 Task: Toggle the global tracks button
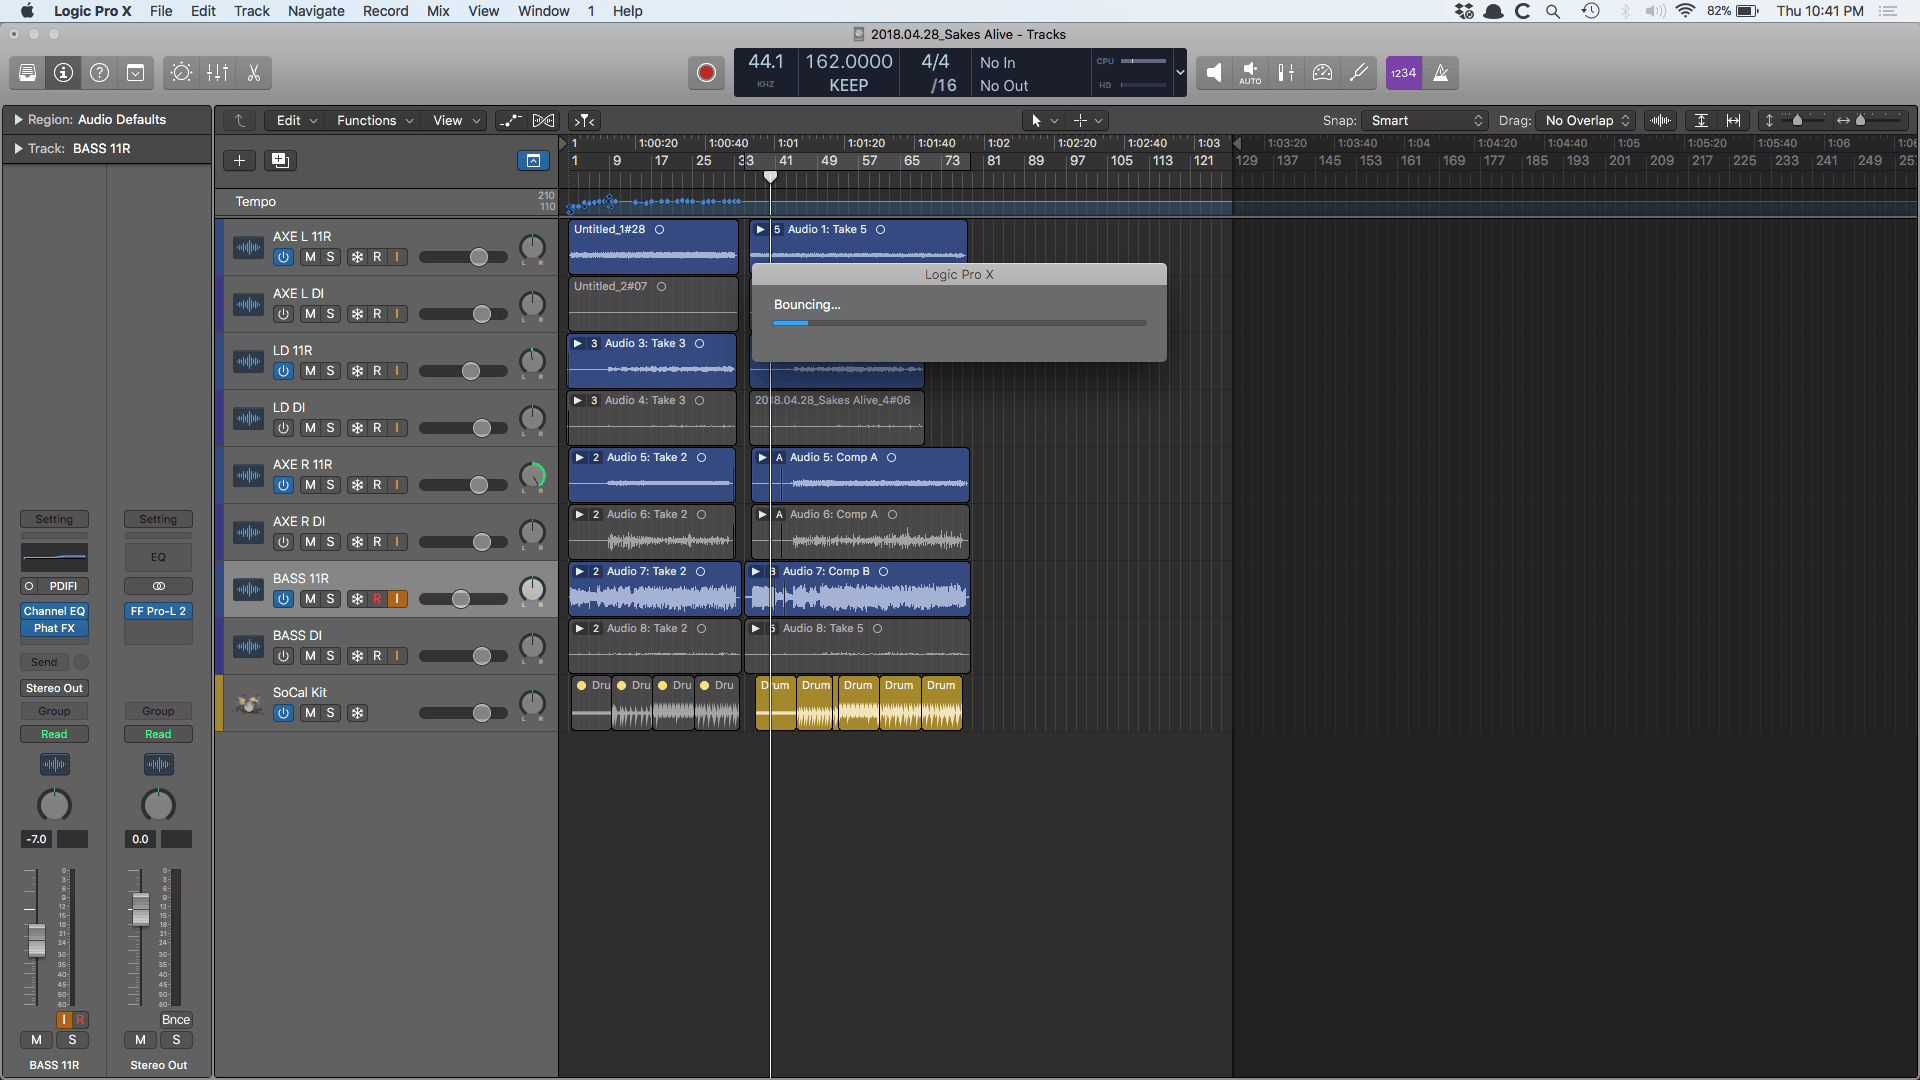pos(533,161)
